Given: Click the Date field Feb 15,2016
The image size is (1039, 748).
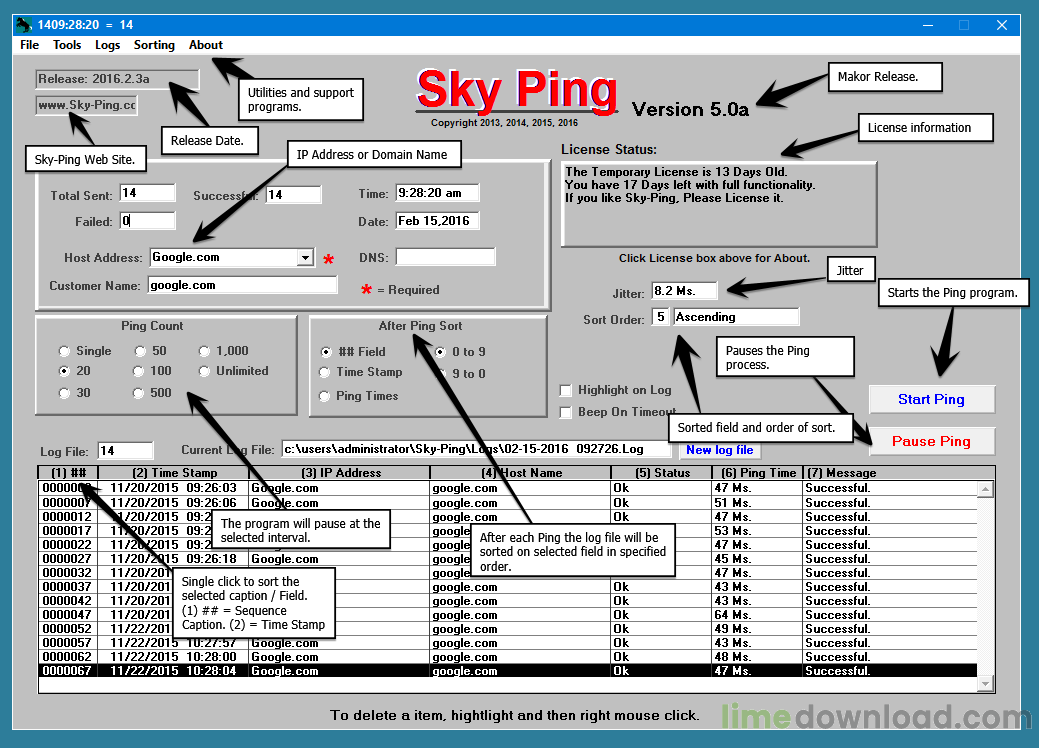Looking at the screenshot, I should click(x=437, y=221).
